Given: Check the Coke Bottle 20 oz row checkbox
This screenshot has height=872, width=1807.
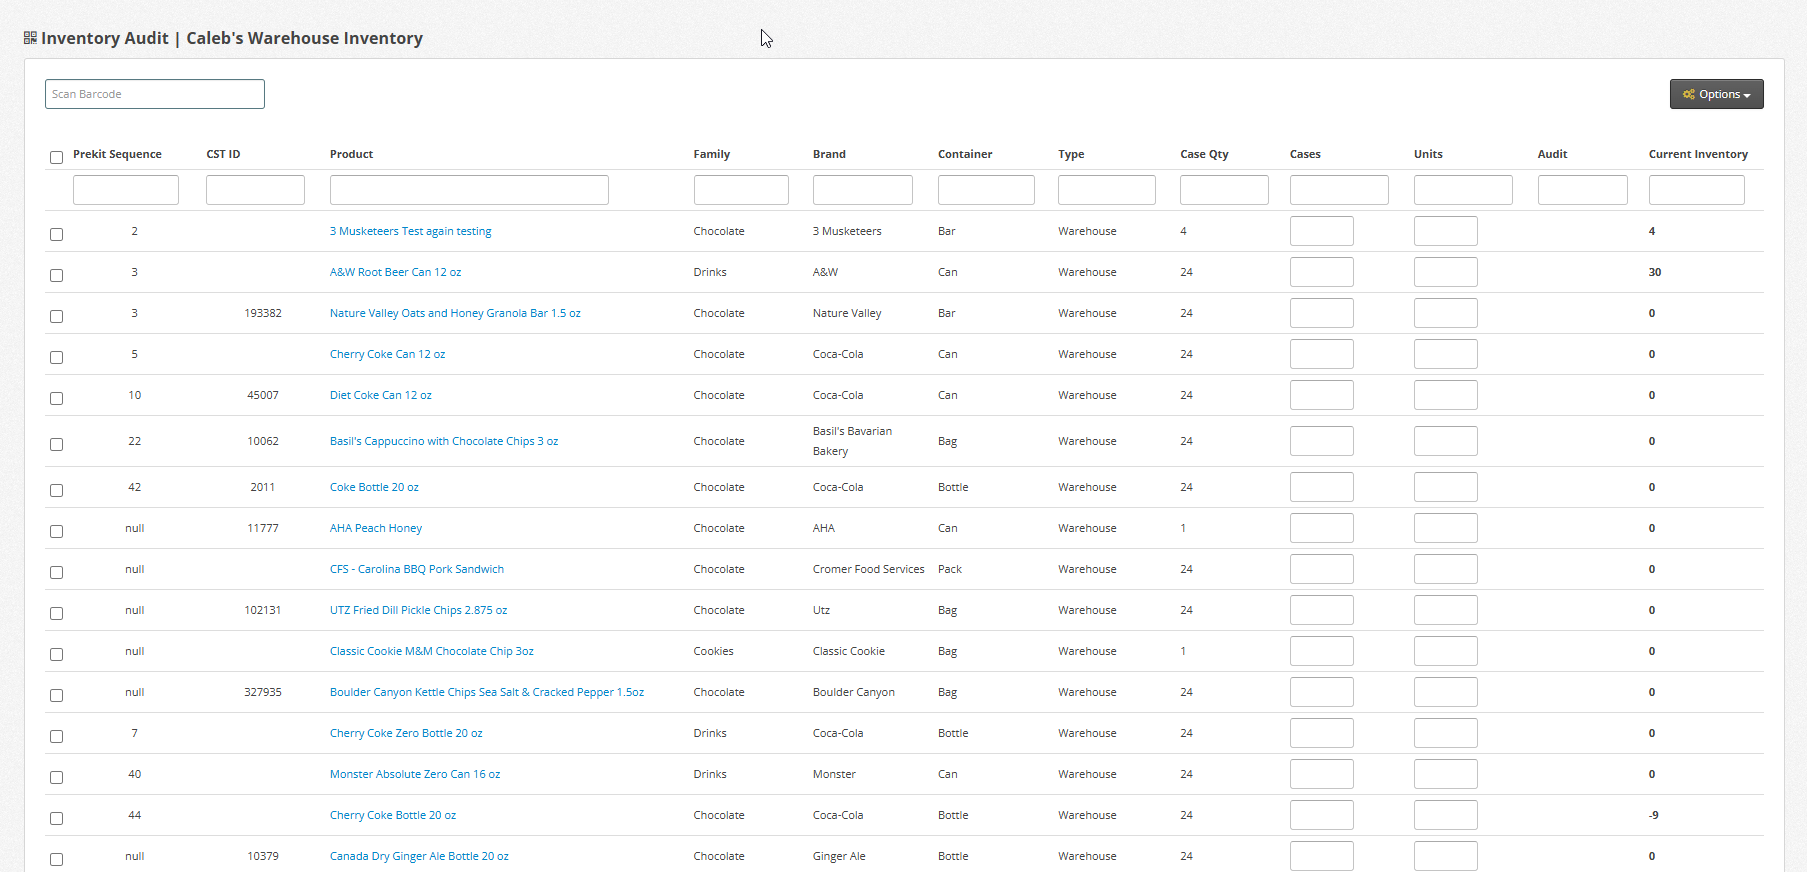Looking at the screenshot, I should coord(56,490).
